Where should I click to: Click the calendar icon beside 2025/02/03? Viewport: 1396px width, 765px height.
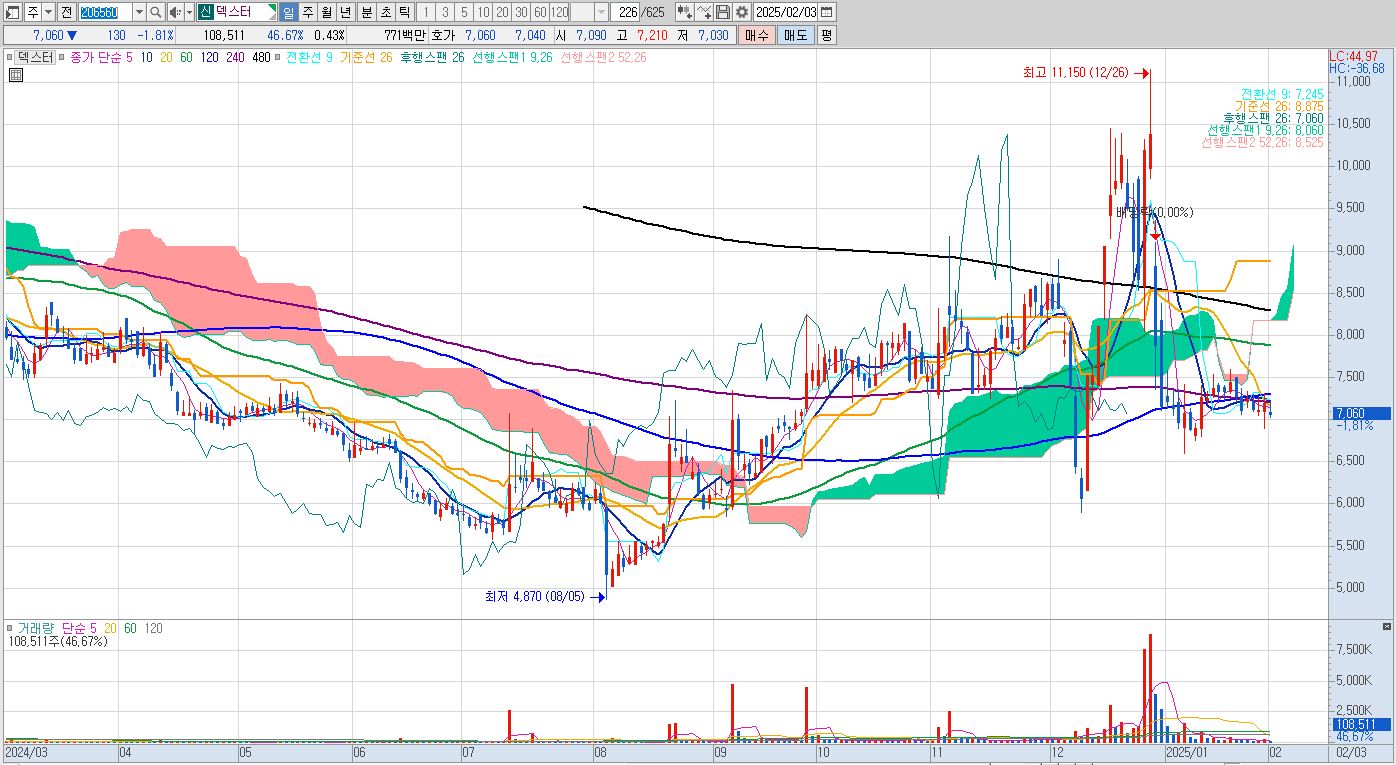coord(826,12)
